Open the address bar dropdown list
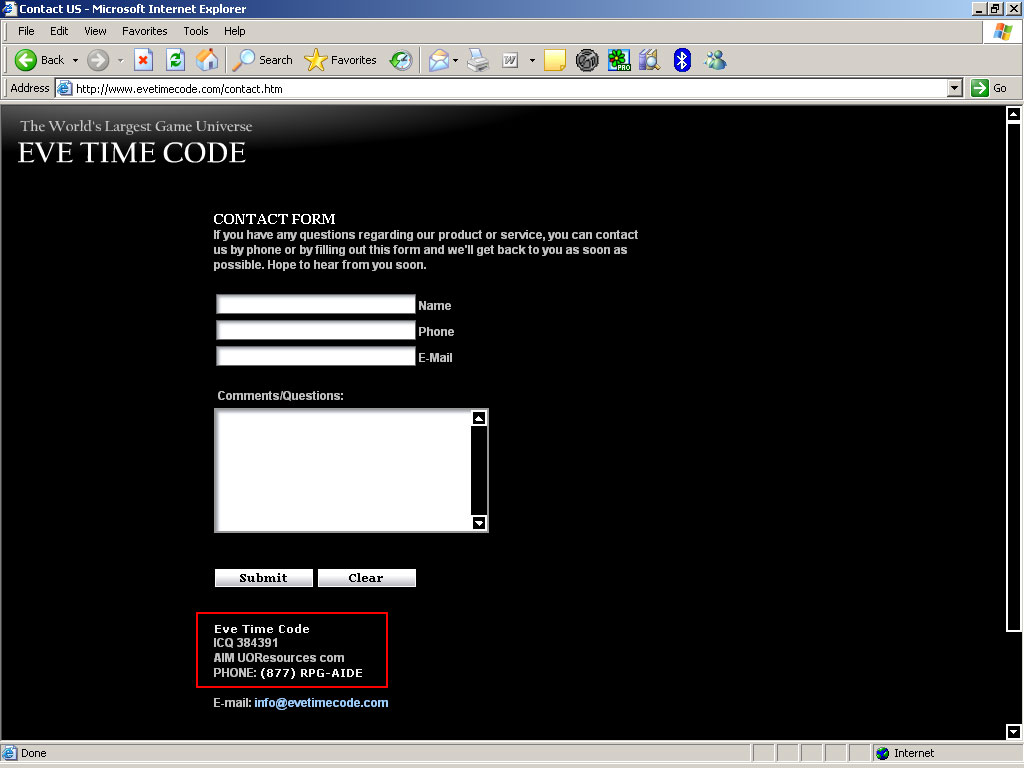 pos(955,88)
